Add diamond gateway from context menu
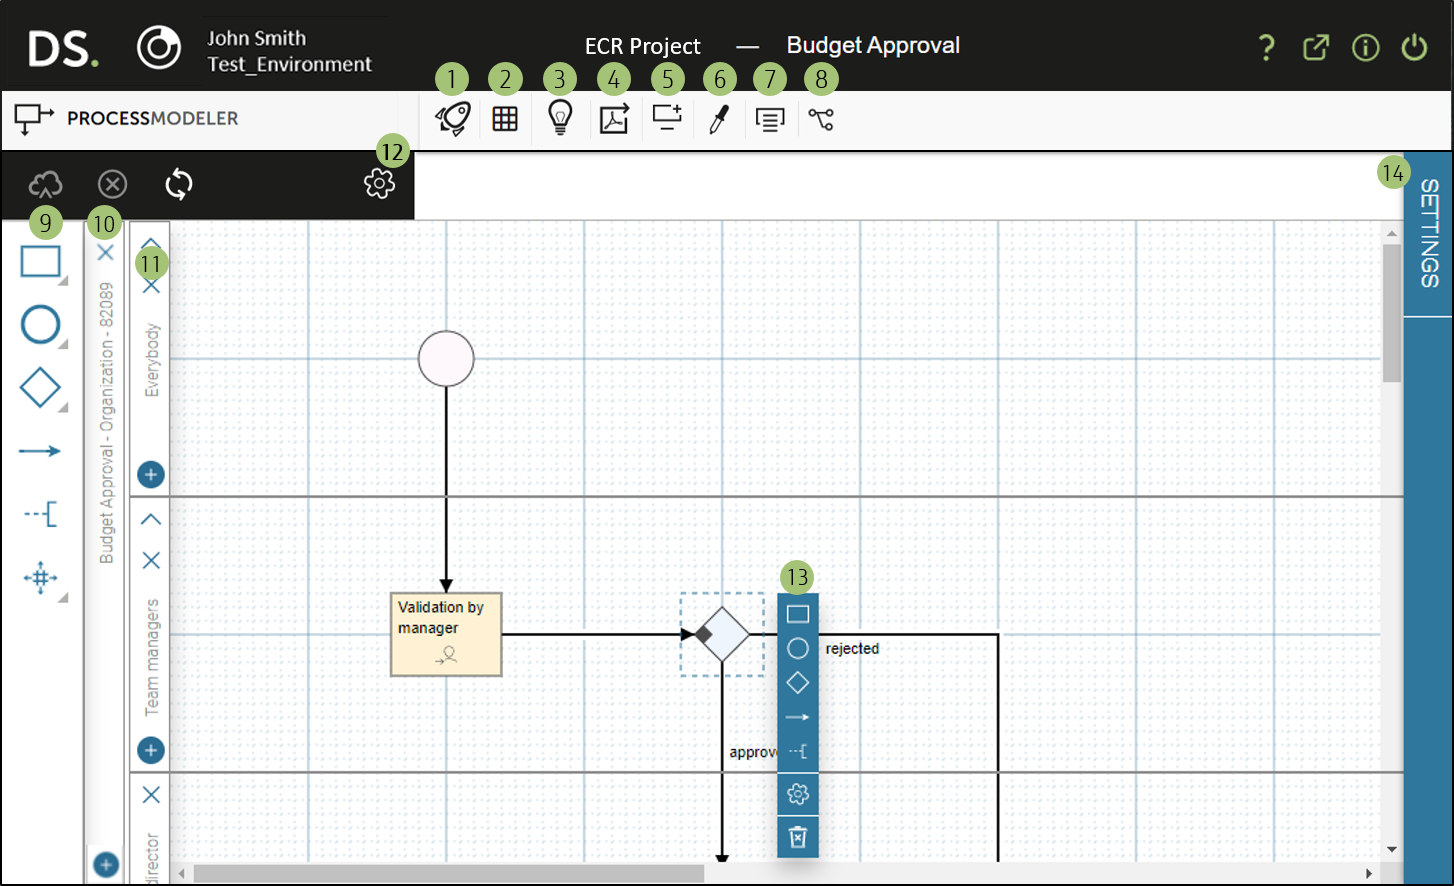 [x=798, y=683]
